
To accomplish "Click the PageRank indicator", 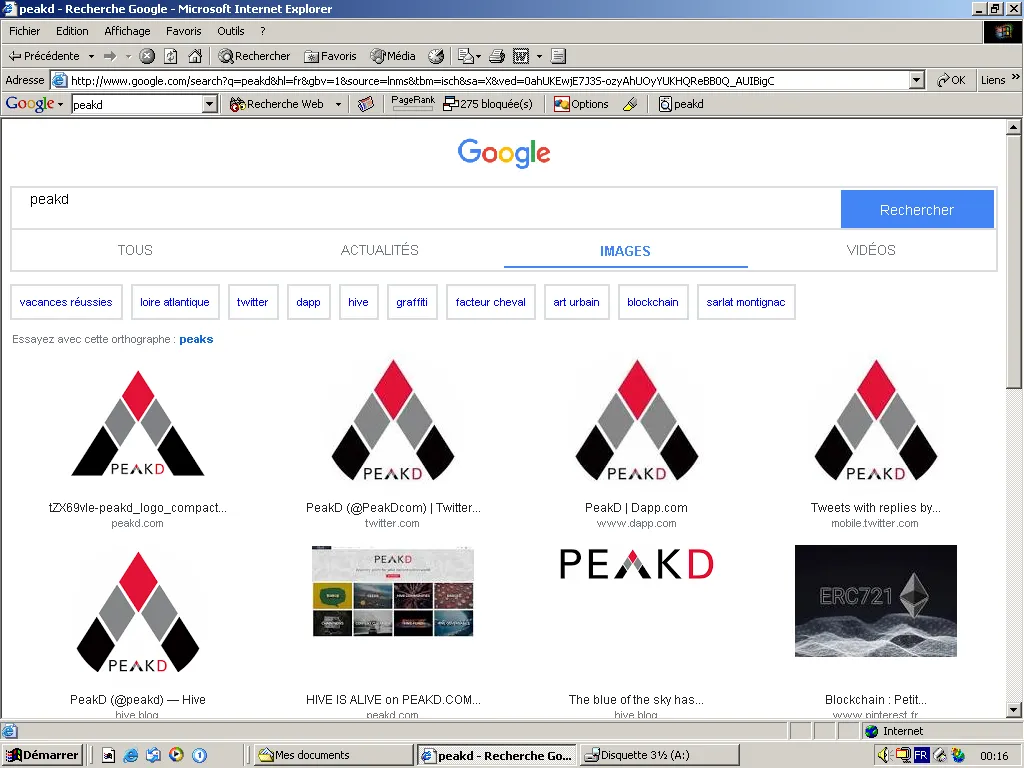I will point(413,103).
